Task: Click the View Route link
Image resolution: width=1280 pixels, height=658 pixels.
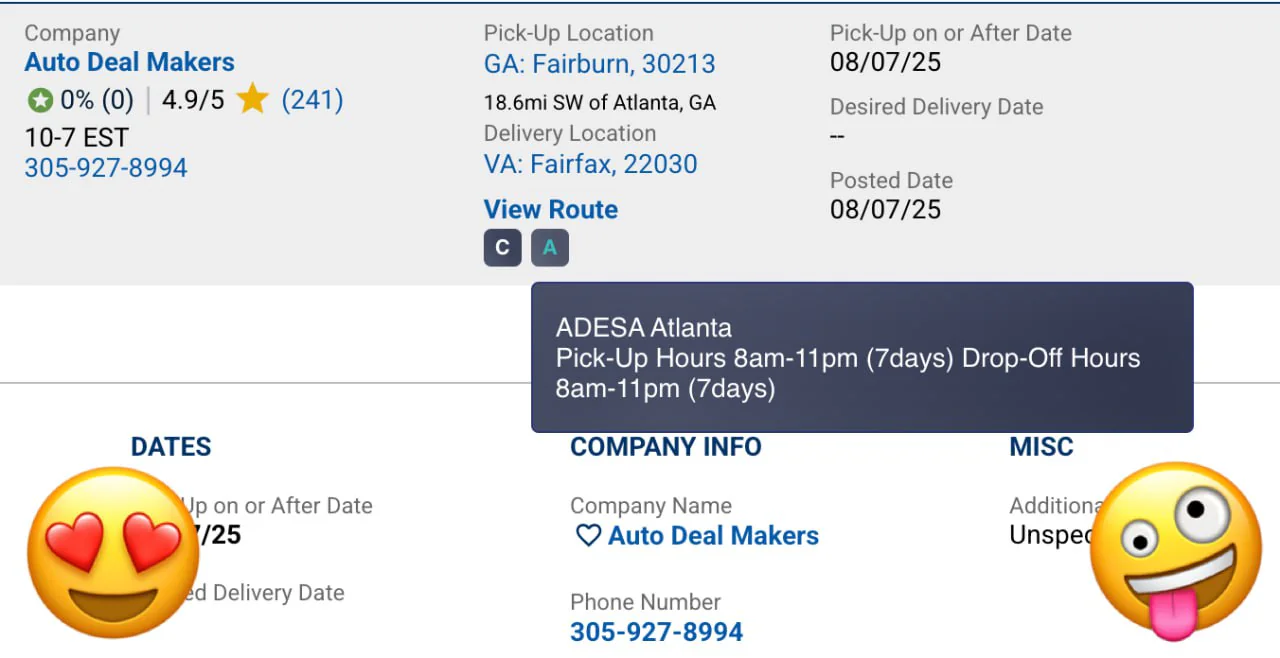Action: click(550, 210)
